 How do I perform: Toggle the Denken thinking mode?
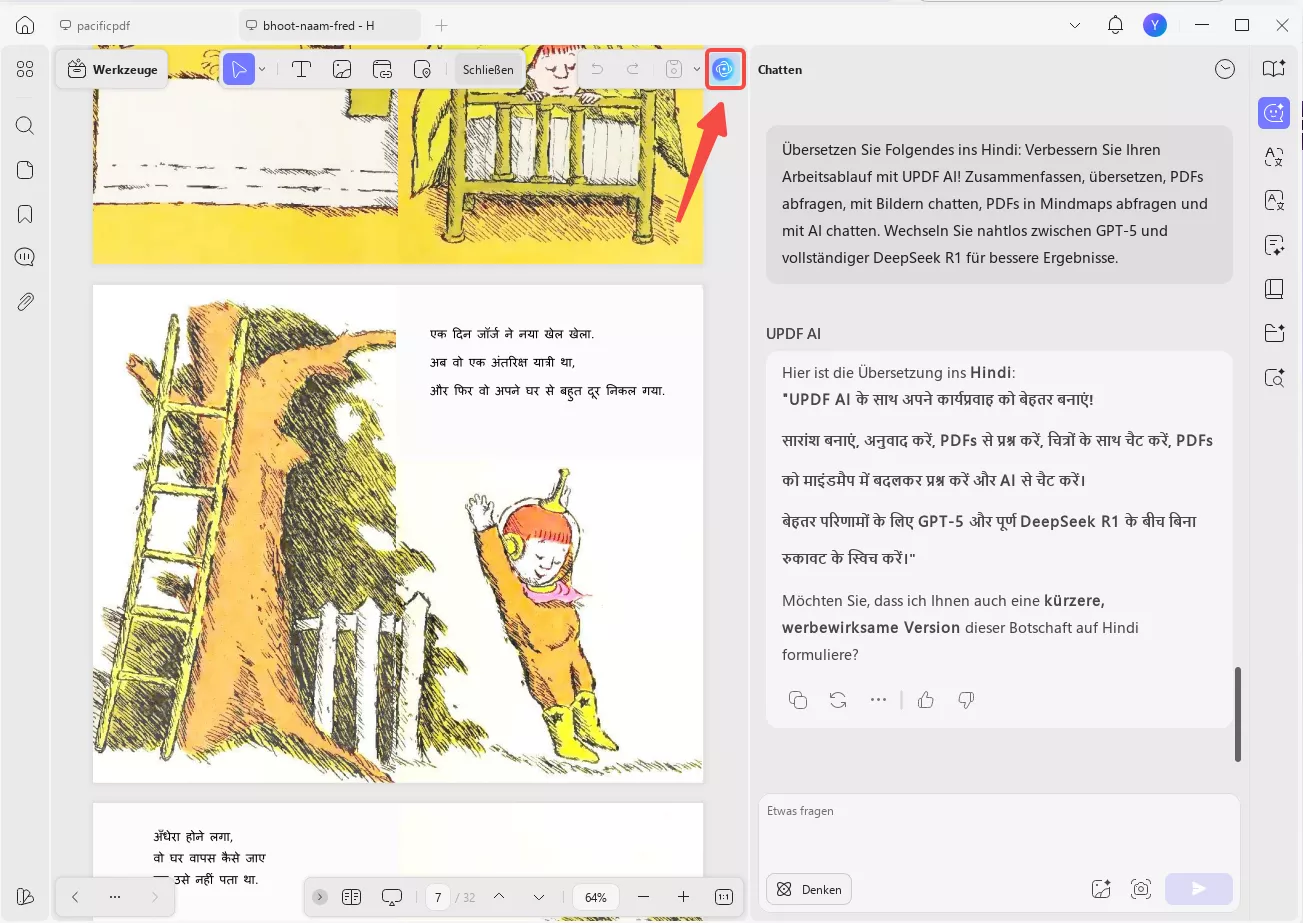coord(809,889)
